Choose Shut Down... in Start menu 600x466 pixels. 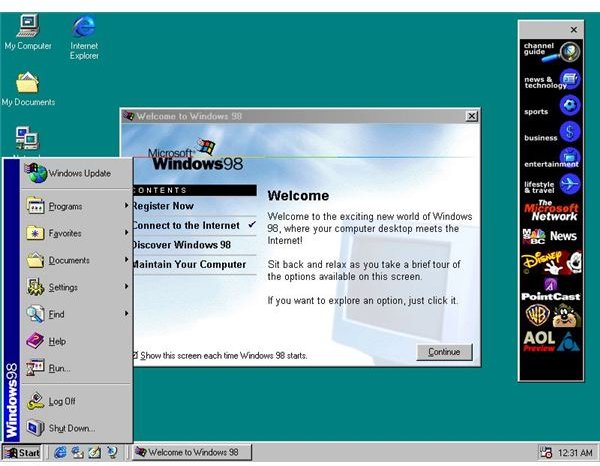click(x=76, y=428)
